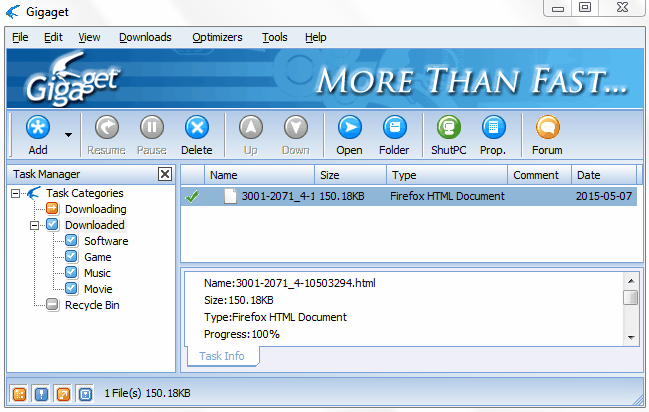Image resolution: width=649 pixels, height=412 pixels.
Task: Click green checkmark status of downloaded file
Action: pyautogui.click(x=192, y=196)
